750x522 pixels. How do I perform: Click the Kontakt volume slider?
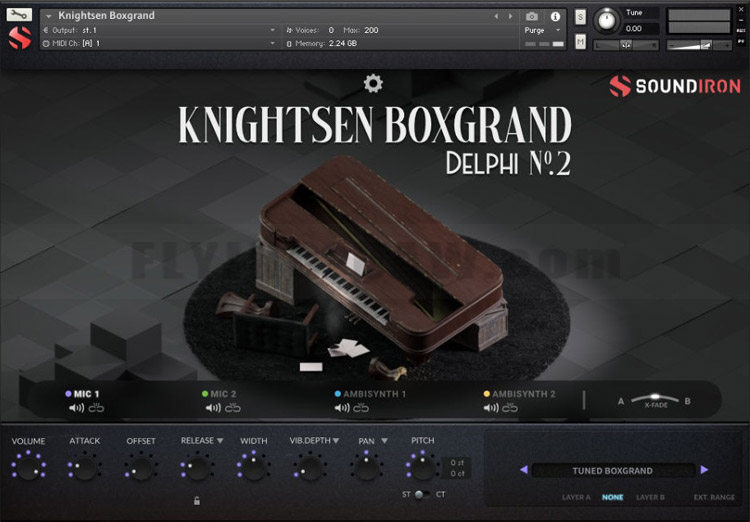(x=699, y=45)
